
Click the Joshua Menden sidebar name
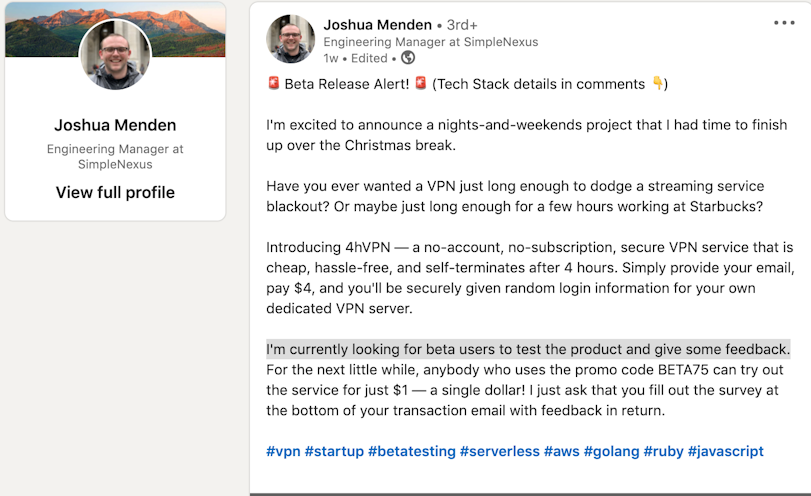[x=115, y=125]
